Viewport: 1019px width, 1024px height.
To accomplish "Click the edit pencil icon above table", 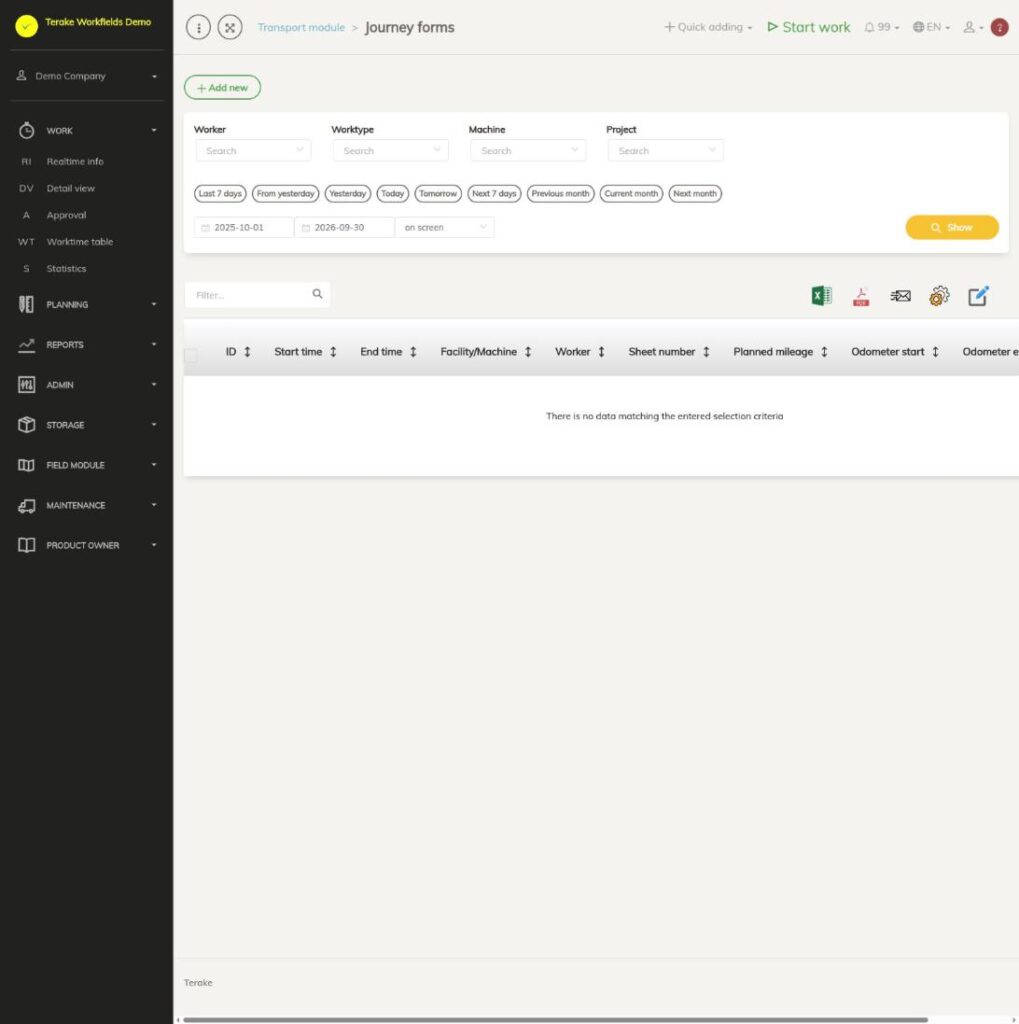I will click(978, 296).
